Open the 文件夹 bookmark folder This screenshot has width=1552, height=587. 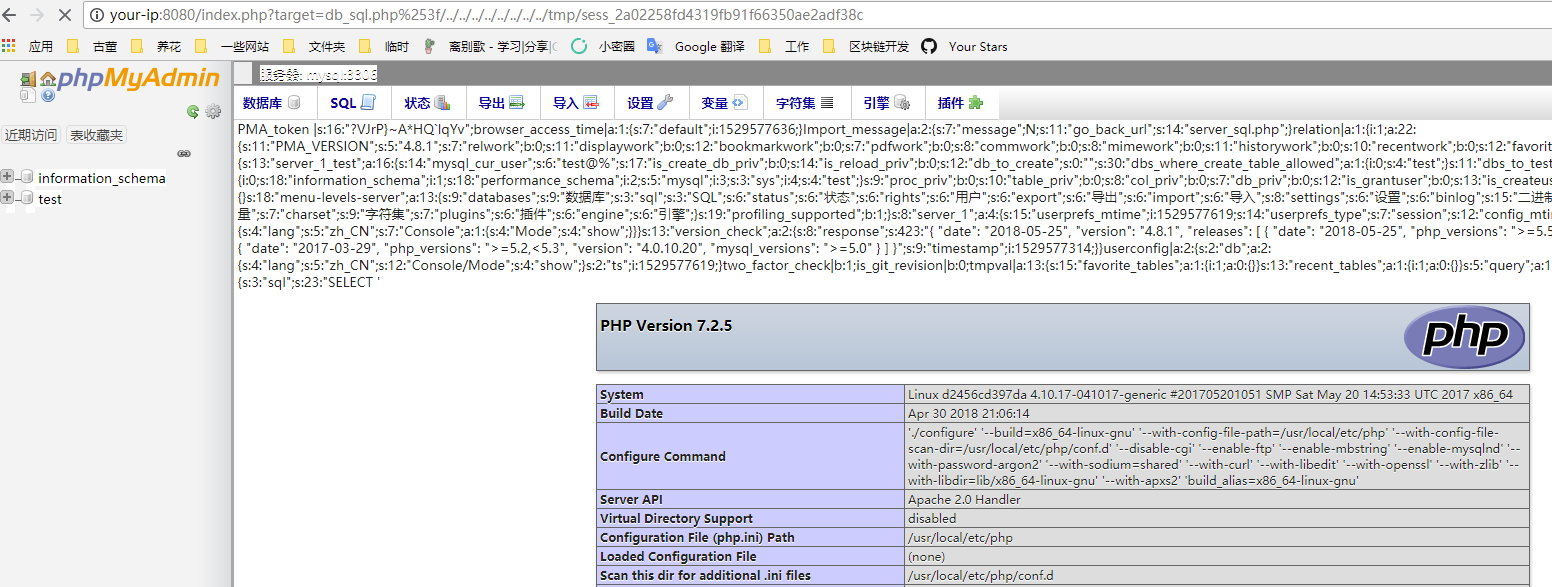[315, 46]
